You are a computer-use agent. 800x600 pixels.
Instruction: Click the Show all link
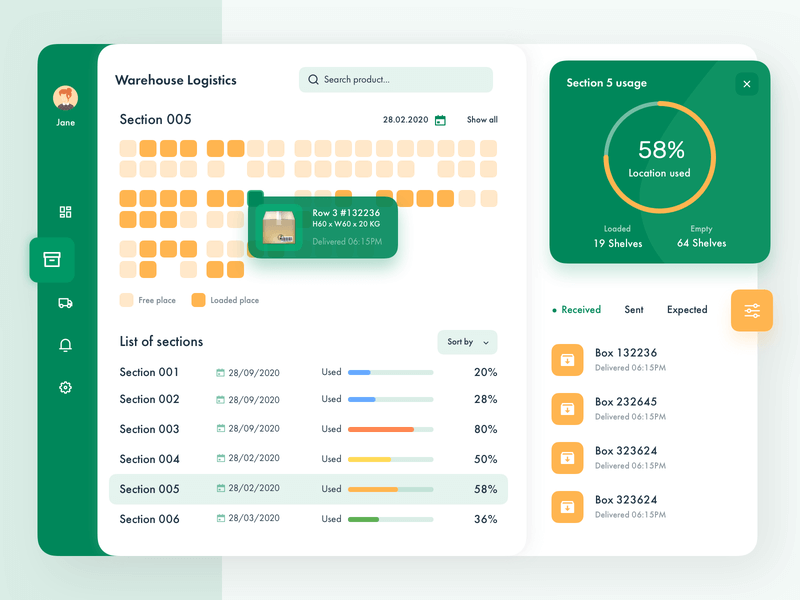pyautogui.click(x=481, y=119)
